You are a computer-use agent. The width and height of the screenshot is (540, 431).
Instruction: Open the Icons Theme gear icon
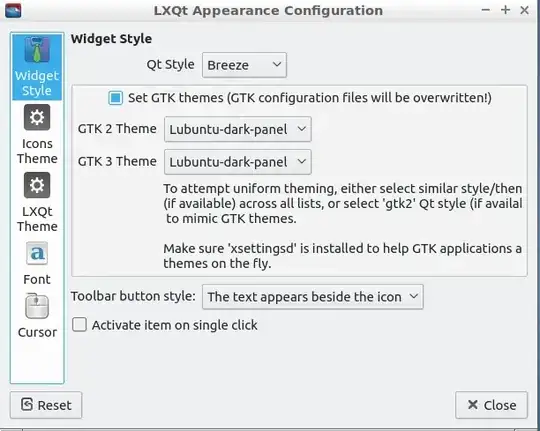click(37, 117)
